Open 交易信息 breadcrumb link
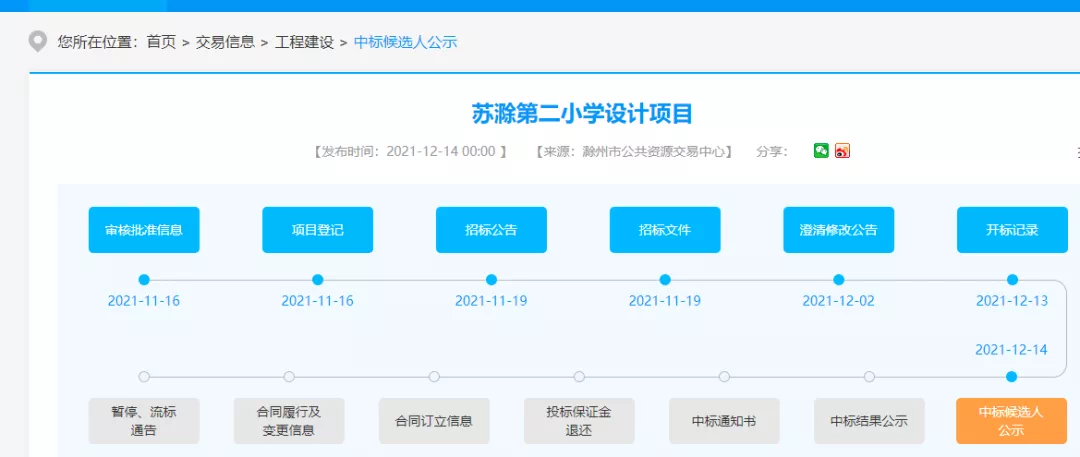 [x=226, y=42]
